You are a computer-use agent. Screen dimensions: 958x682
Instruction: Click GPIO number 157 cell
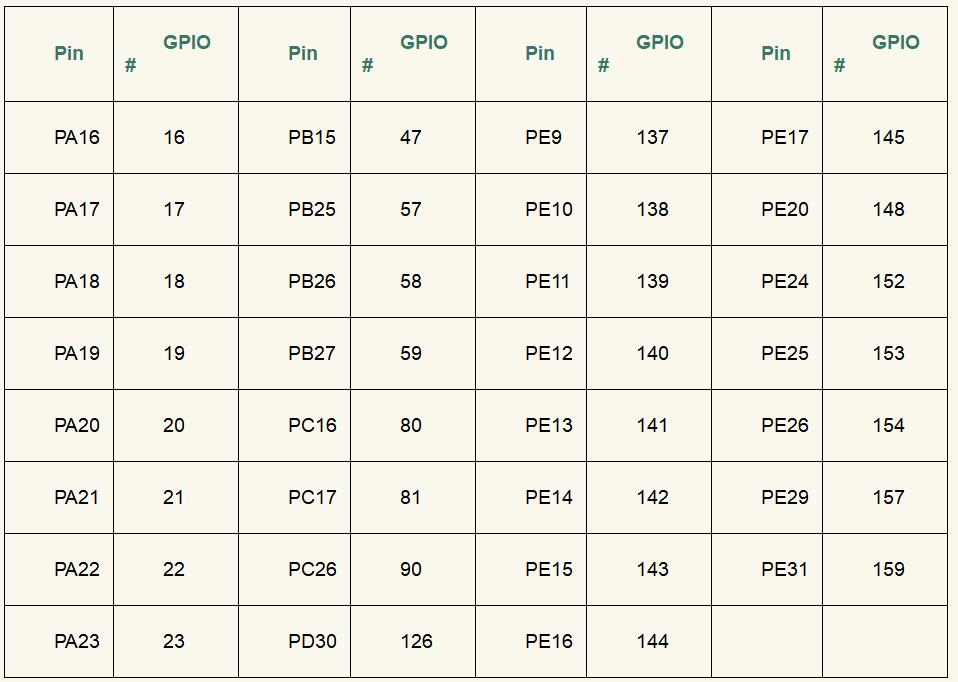(x=888, y=498)
